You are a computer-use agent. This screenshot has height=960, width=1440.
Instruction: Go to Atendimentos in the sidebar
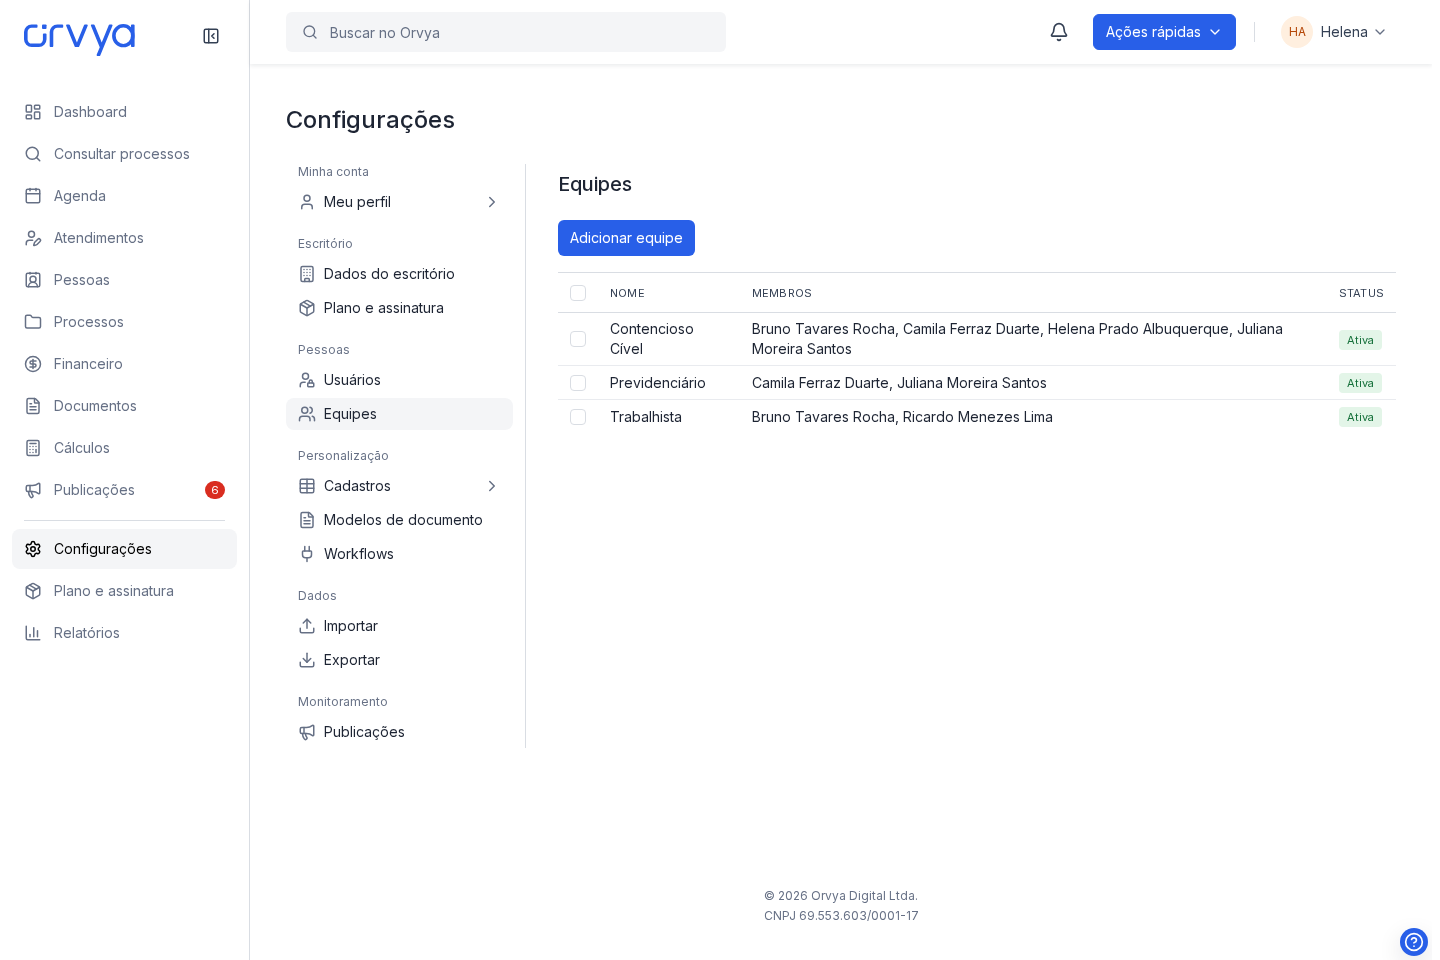tap(124, 238)
